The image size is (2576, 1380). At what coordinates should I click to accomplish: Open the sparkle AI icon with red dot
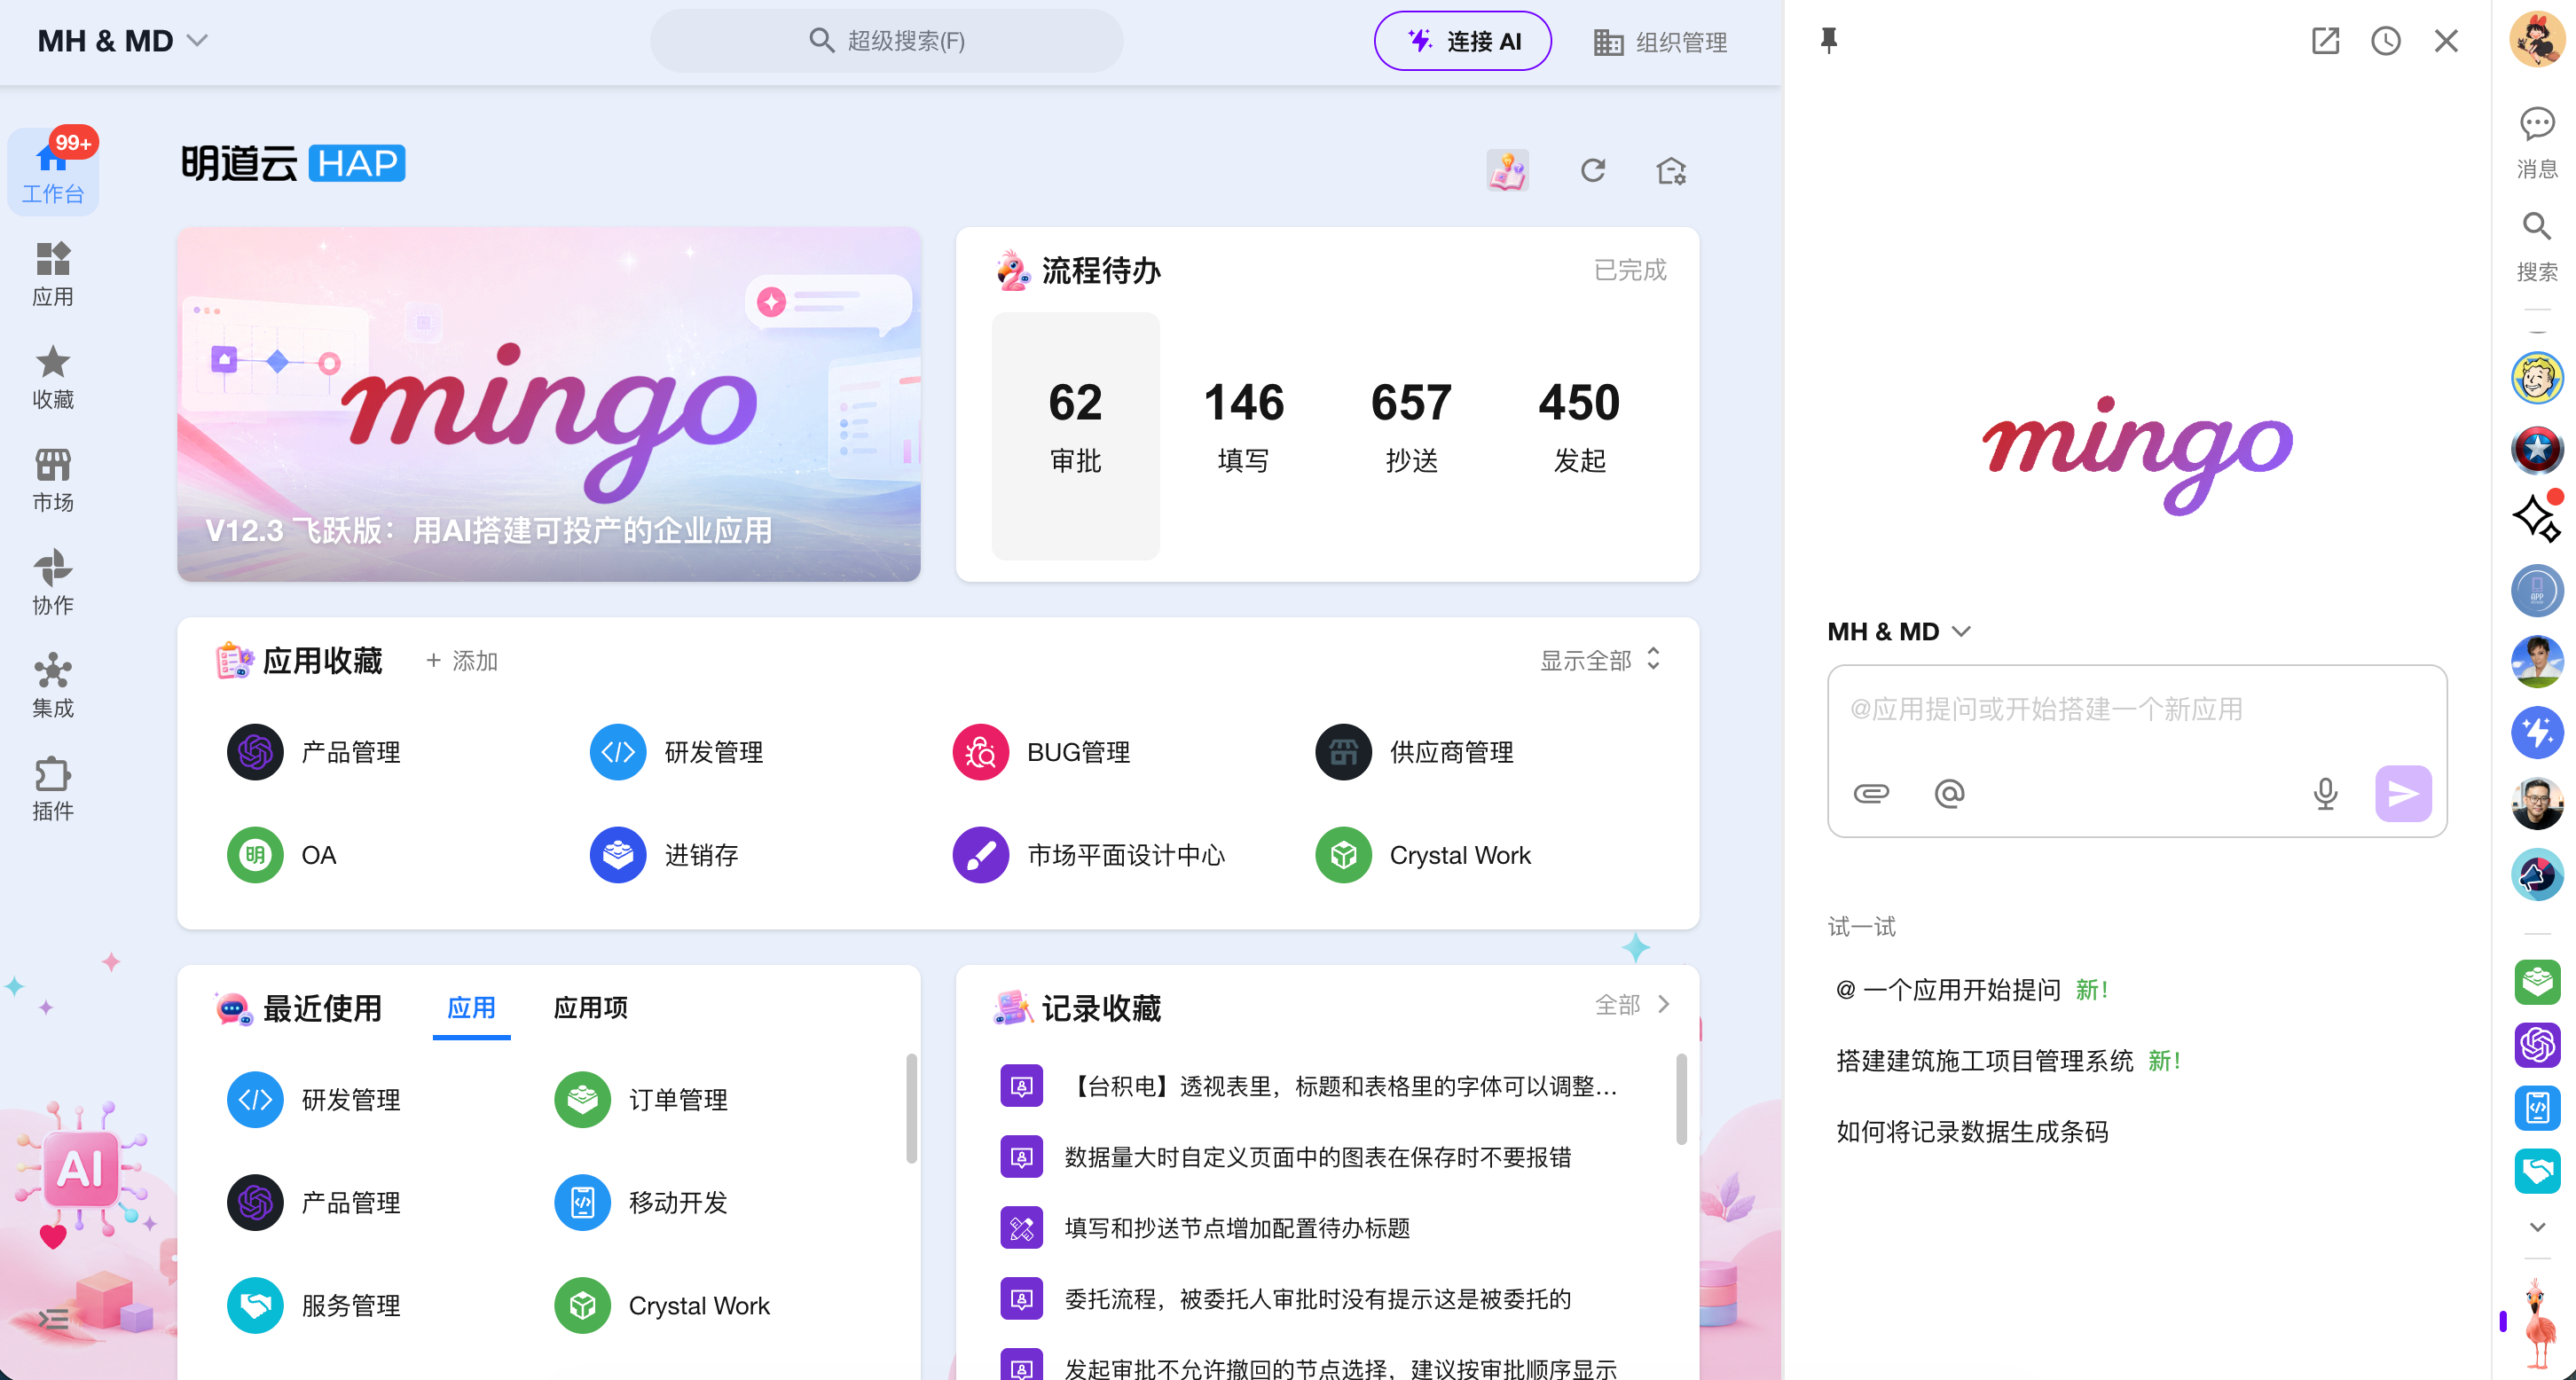click(x=2537, y=518)
